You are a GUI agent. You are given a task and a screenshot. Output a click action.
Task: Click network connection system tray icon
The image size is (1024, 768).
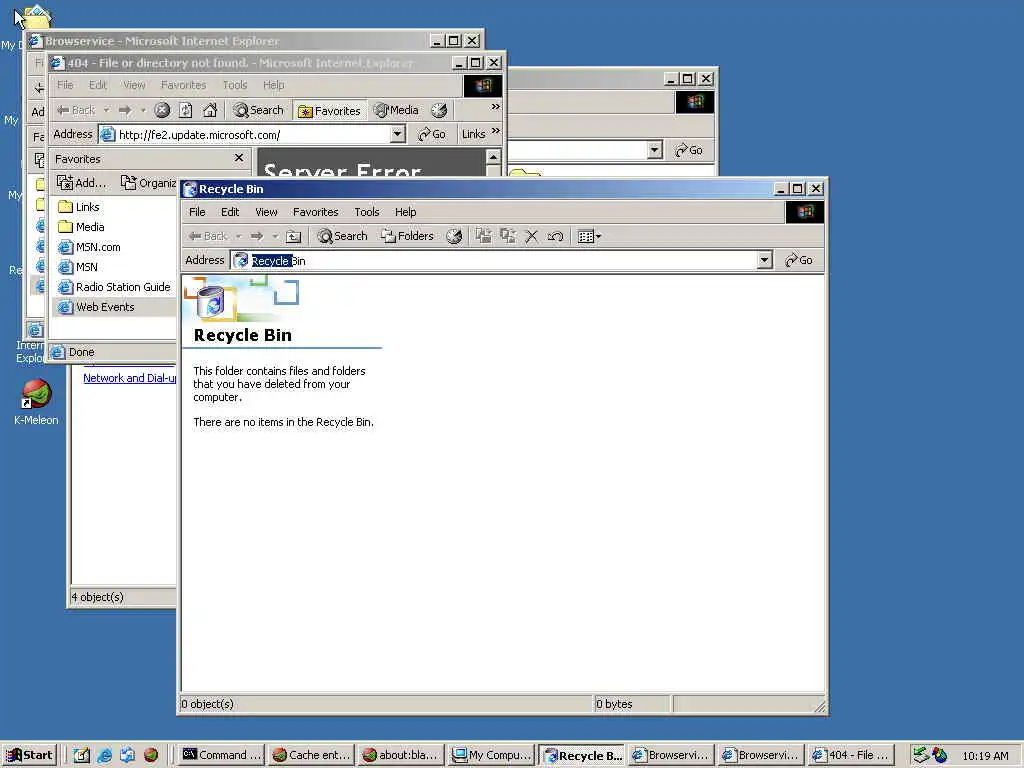(921, 755)
